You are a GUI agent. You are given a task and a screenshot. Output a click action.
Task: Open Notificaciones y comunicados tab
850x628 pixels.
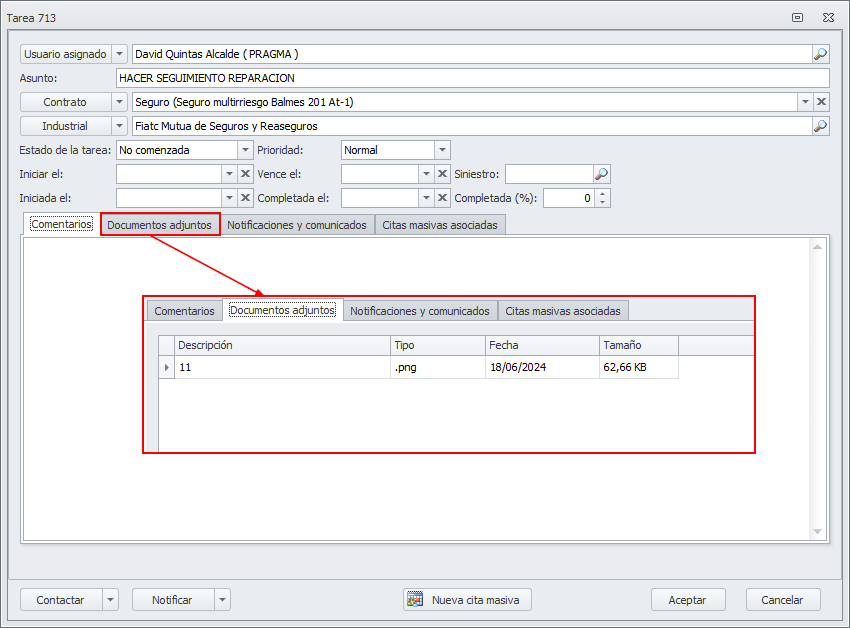[x=297, y=225]
